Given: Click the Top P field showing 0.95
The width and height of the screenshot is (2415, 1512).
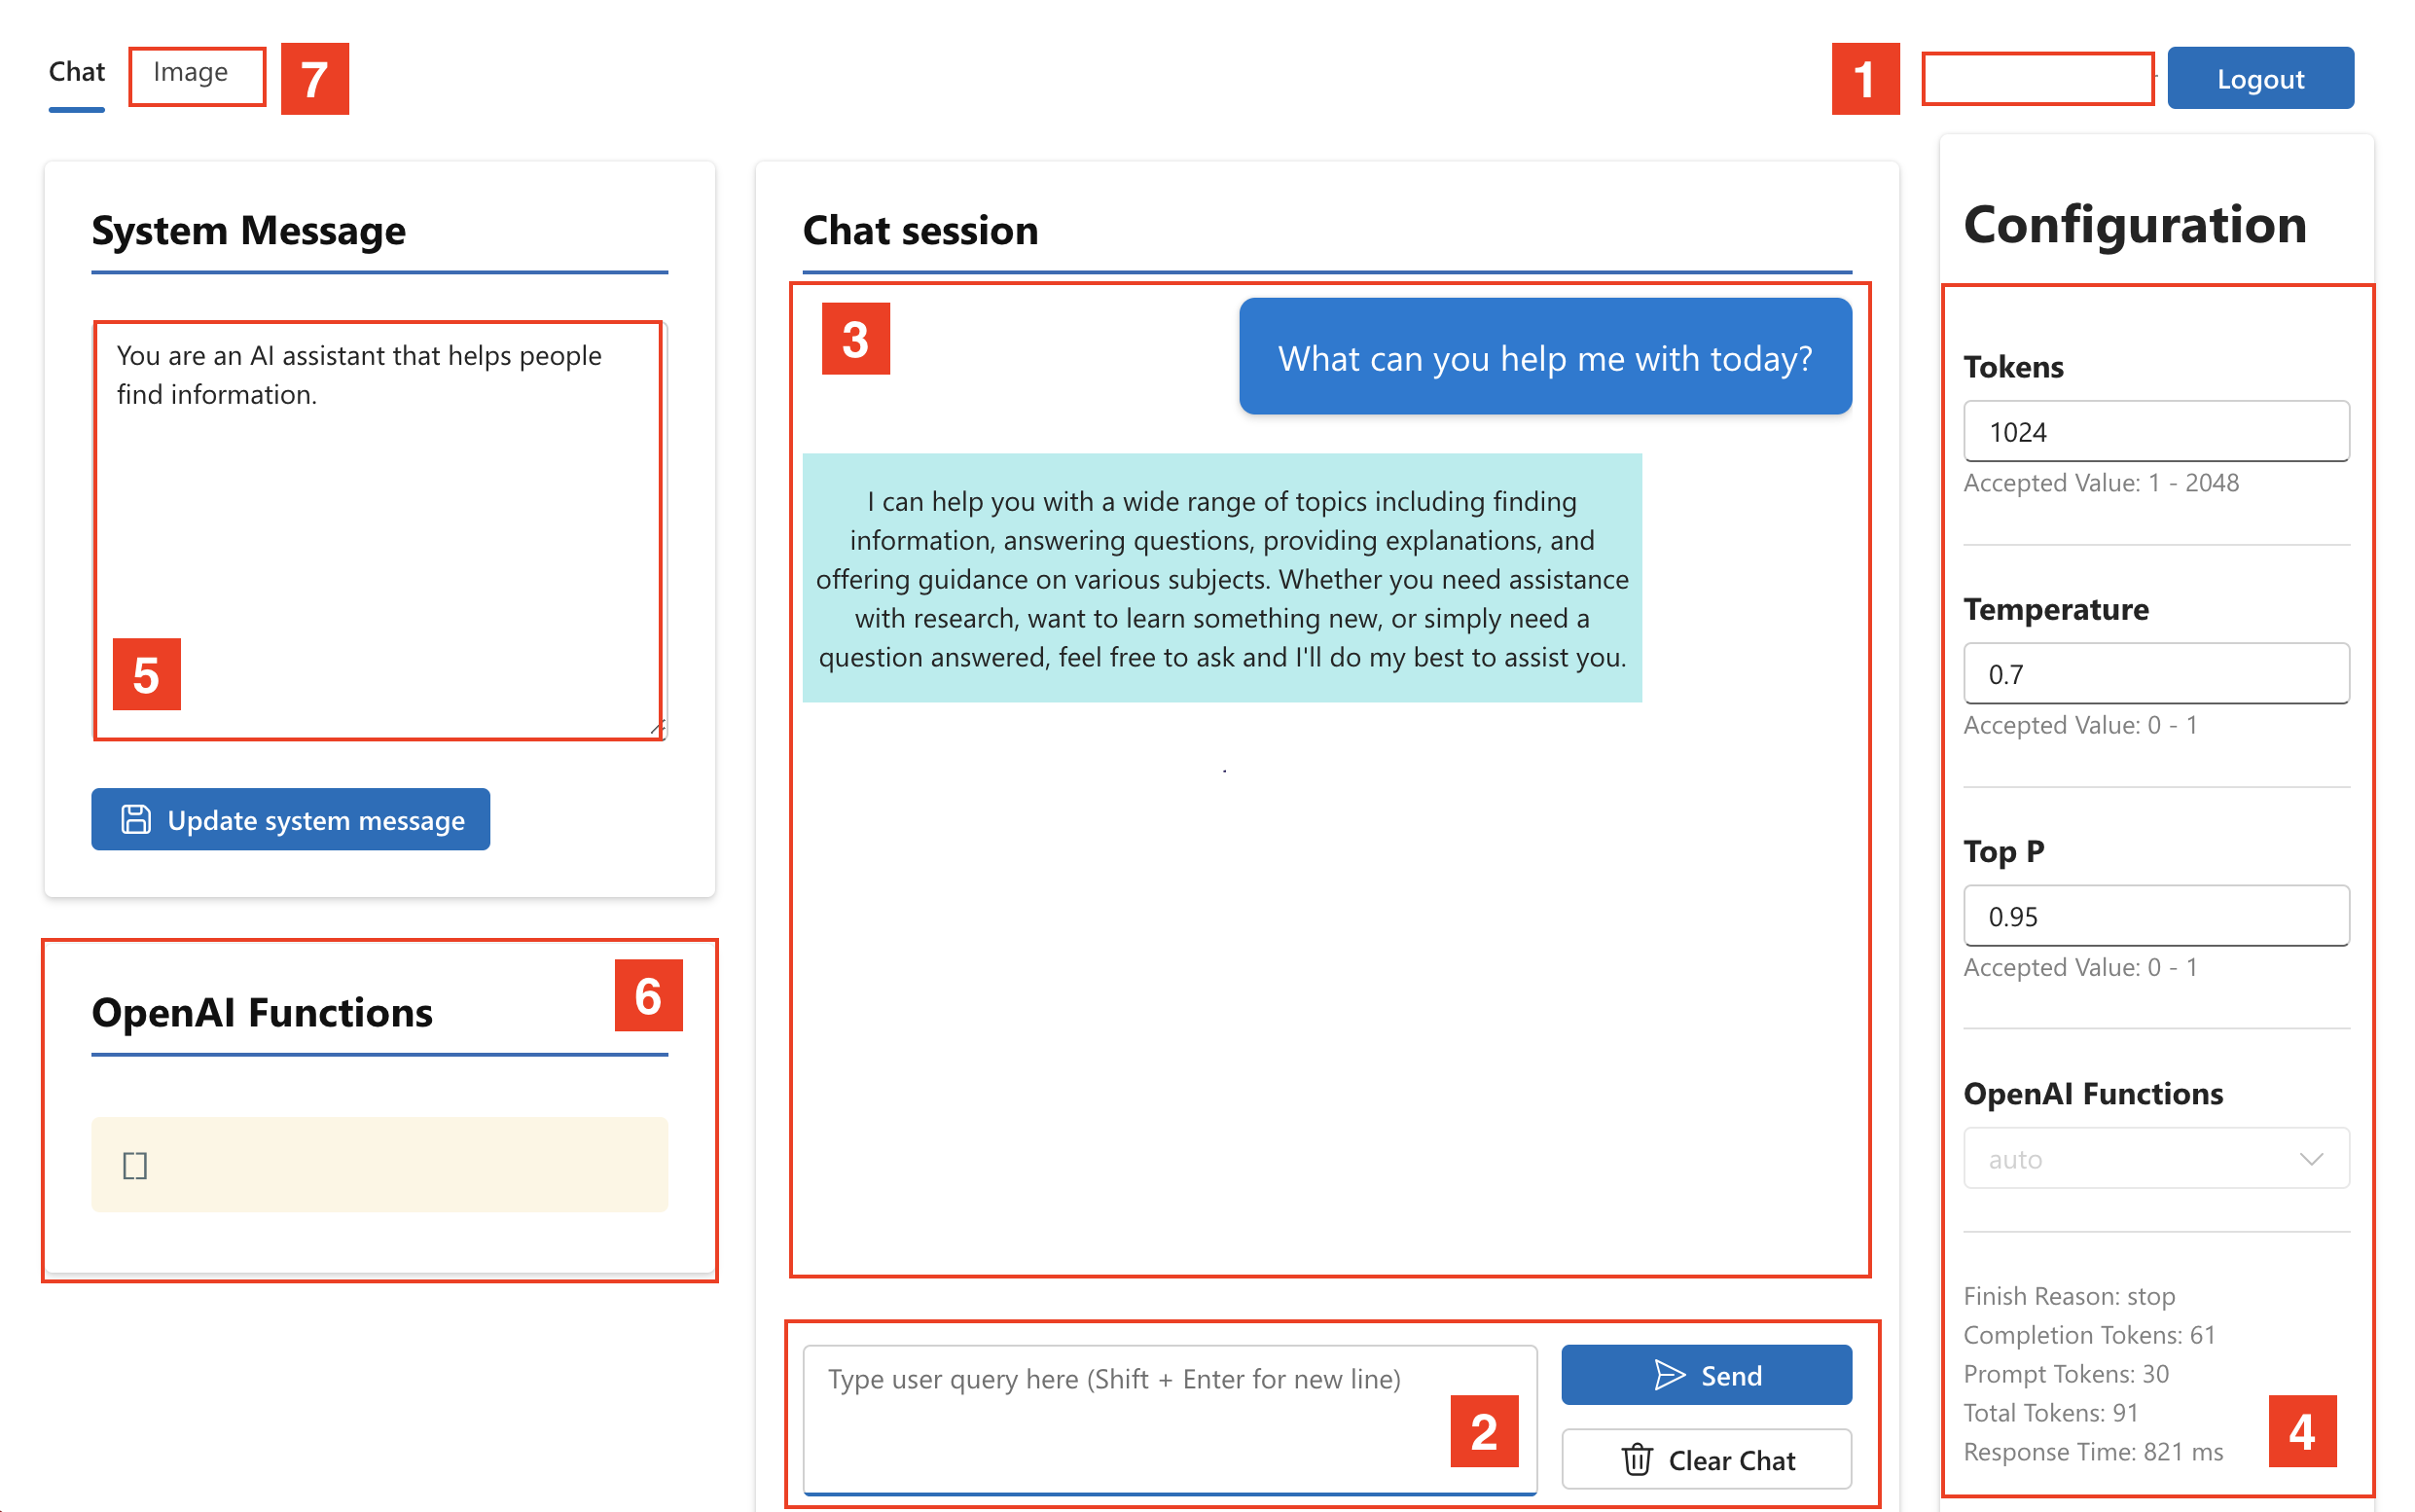Looking at the screenshot, I should click(2156, 915).
